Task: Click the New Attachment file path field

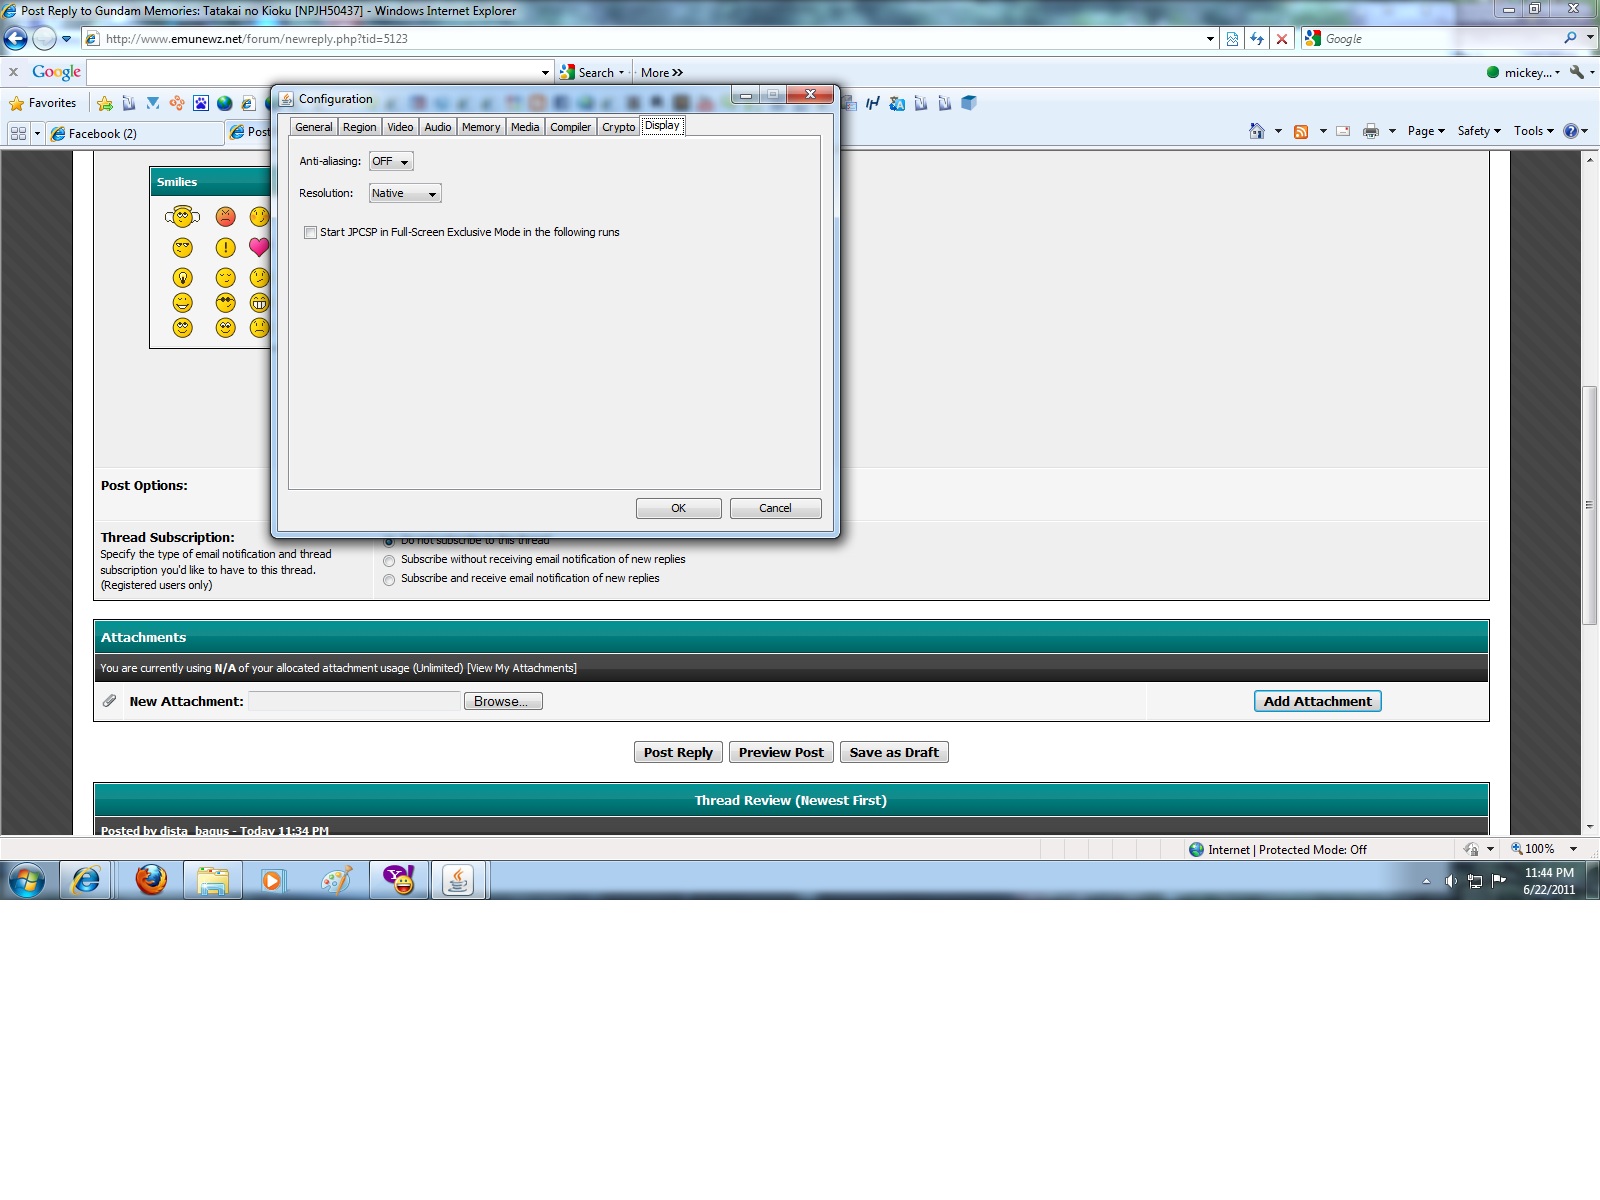Action: [x=354, y=701]
